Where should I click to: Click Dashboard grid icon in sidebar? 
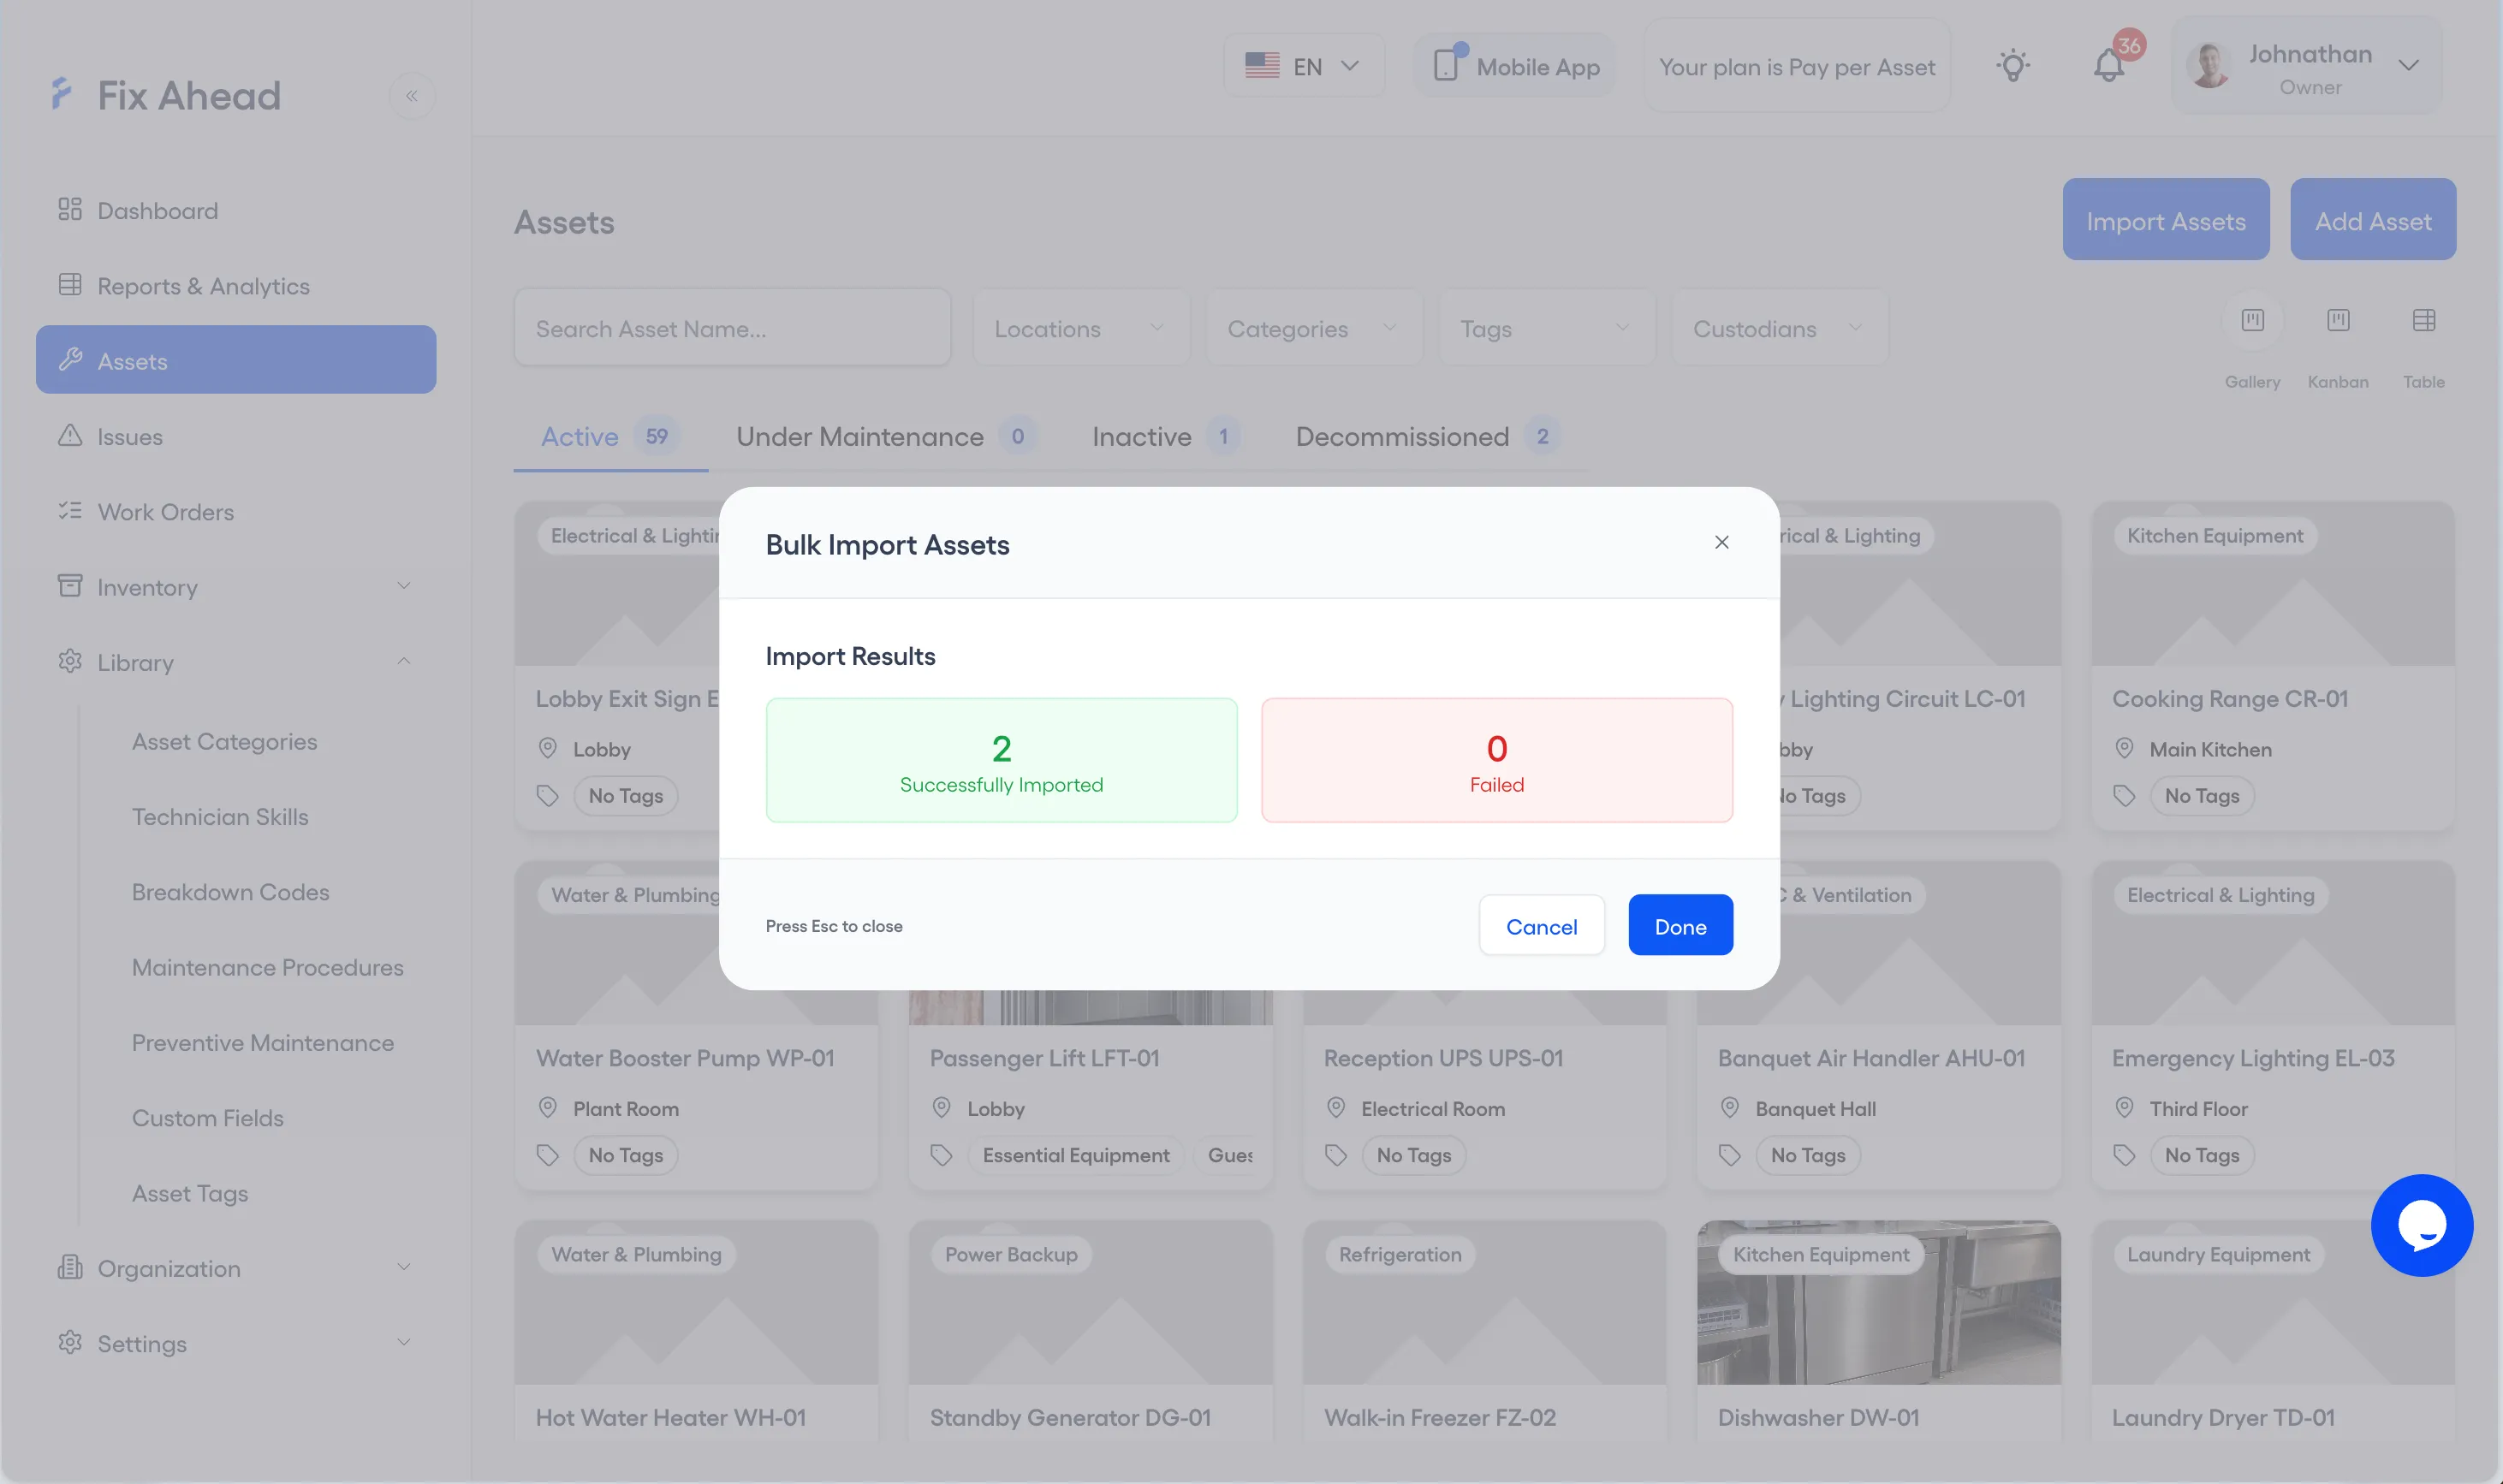tap(70, 209)
